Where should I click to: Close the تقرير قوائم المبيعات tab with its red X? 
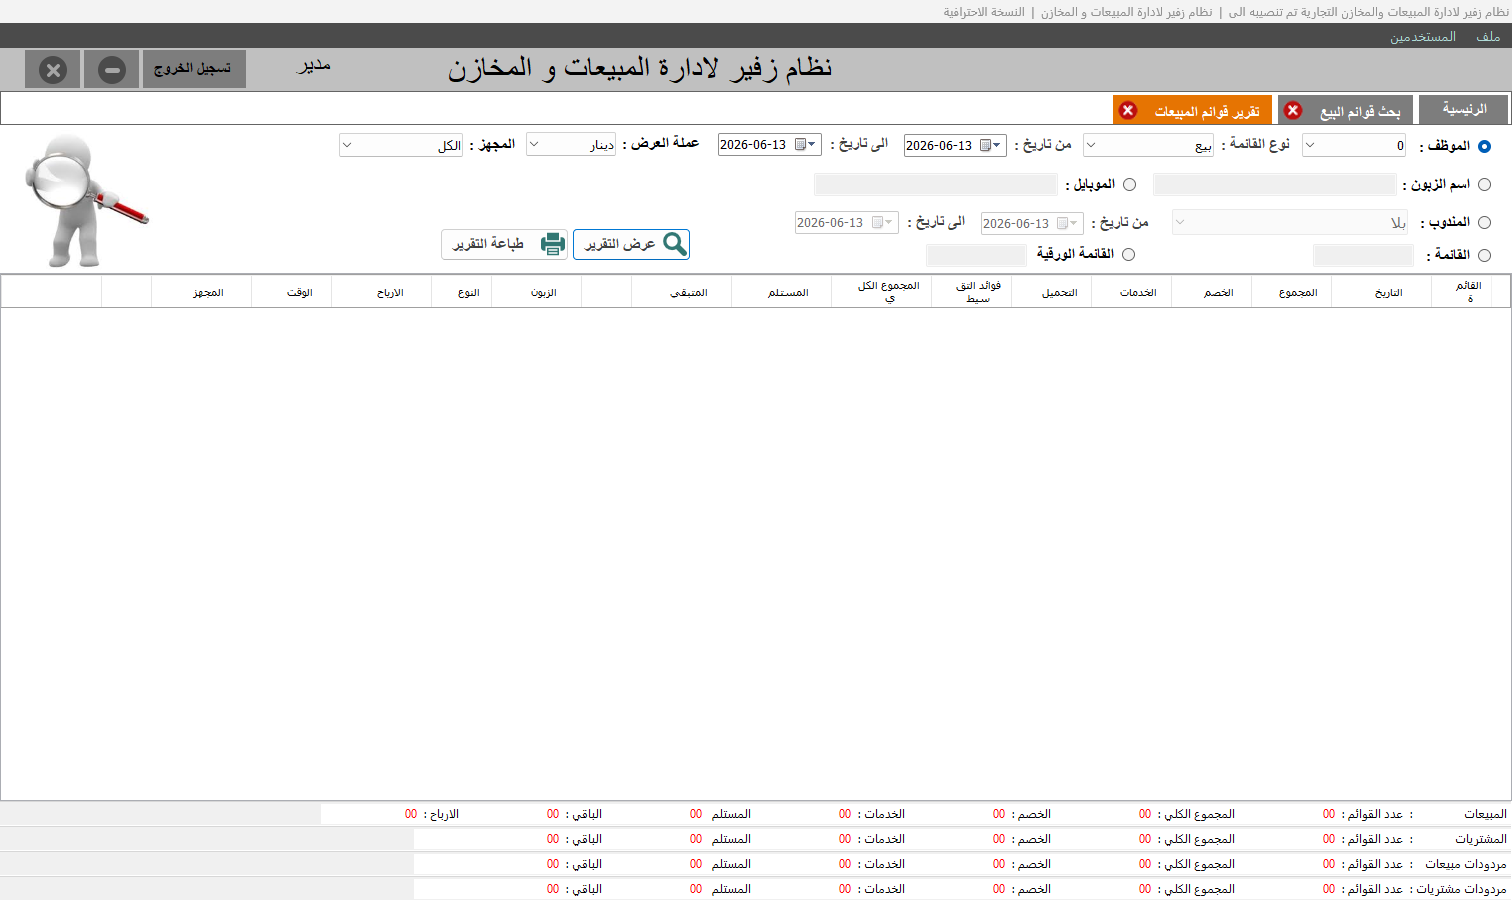pos(1128,110)
